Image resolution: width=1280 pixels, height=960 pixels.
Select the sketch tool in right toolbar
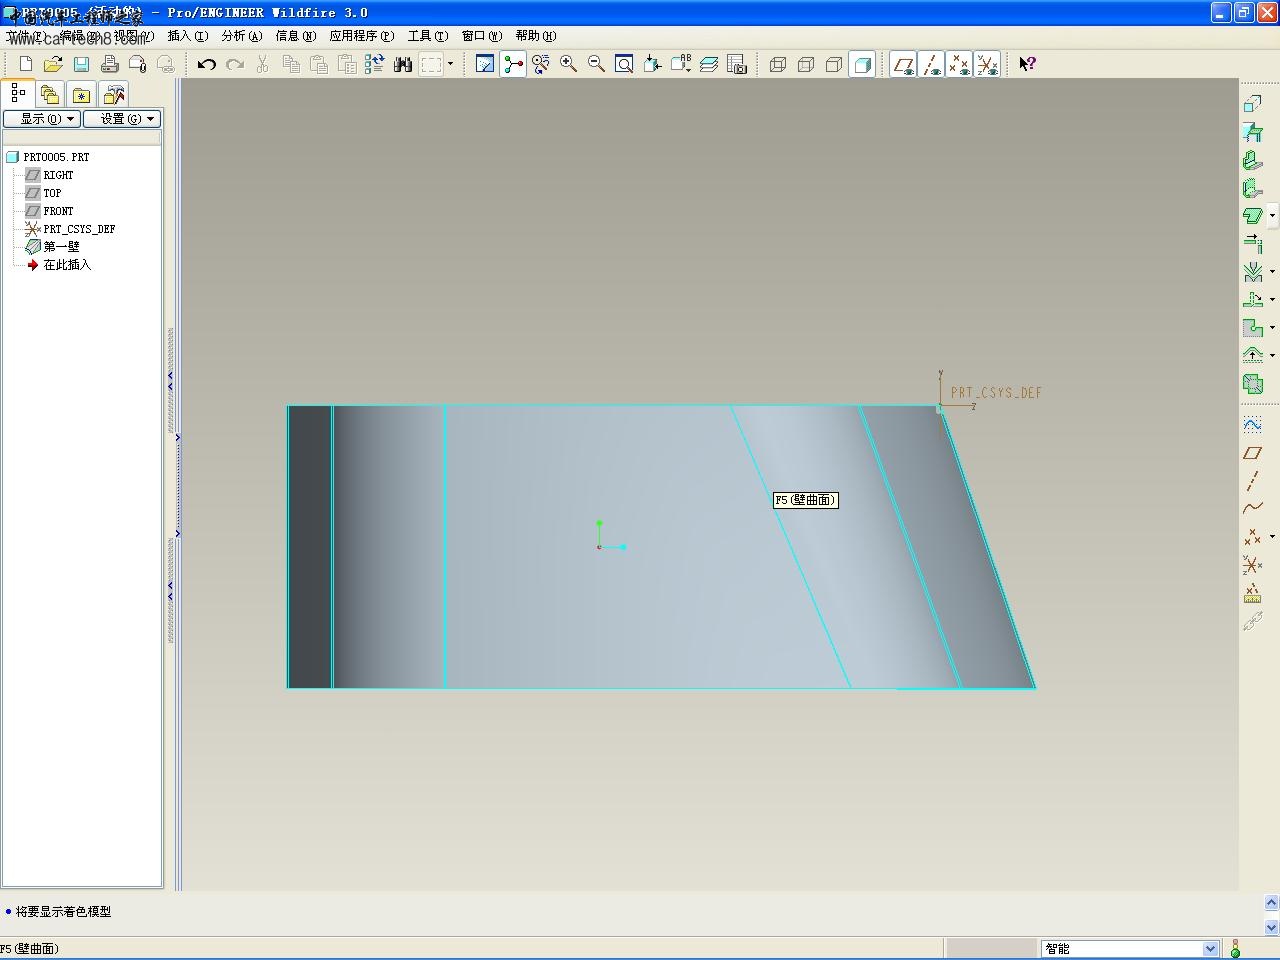point(1252,425)
